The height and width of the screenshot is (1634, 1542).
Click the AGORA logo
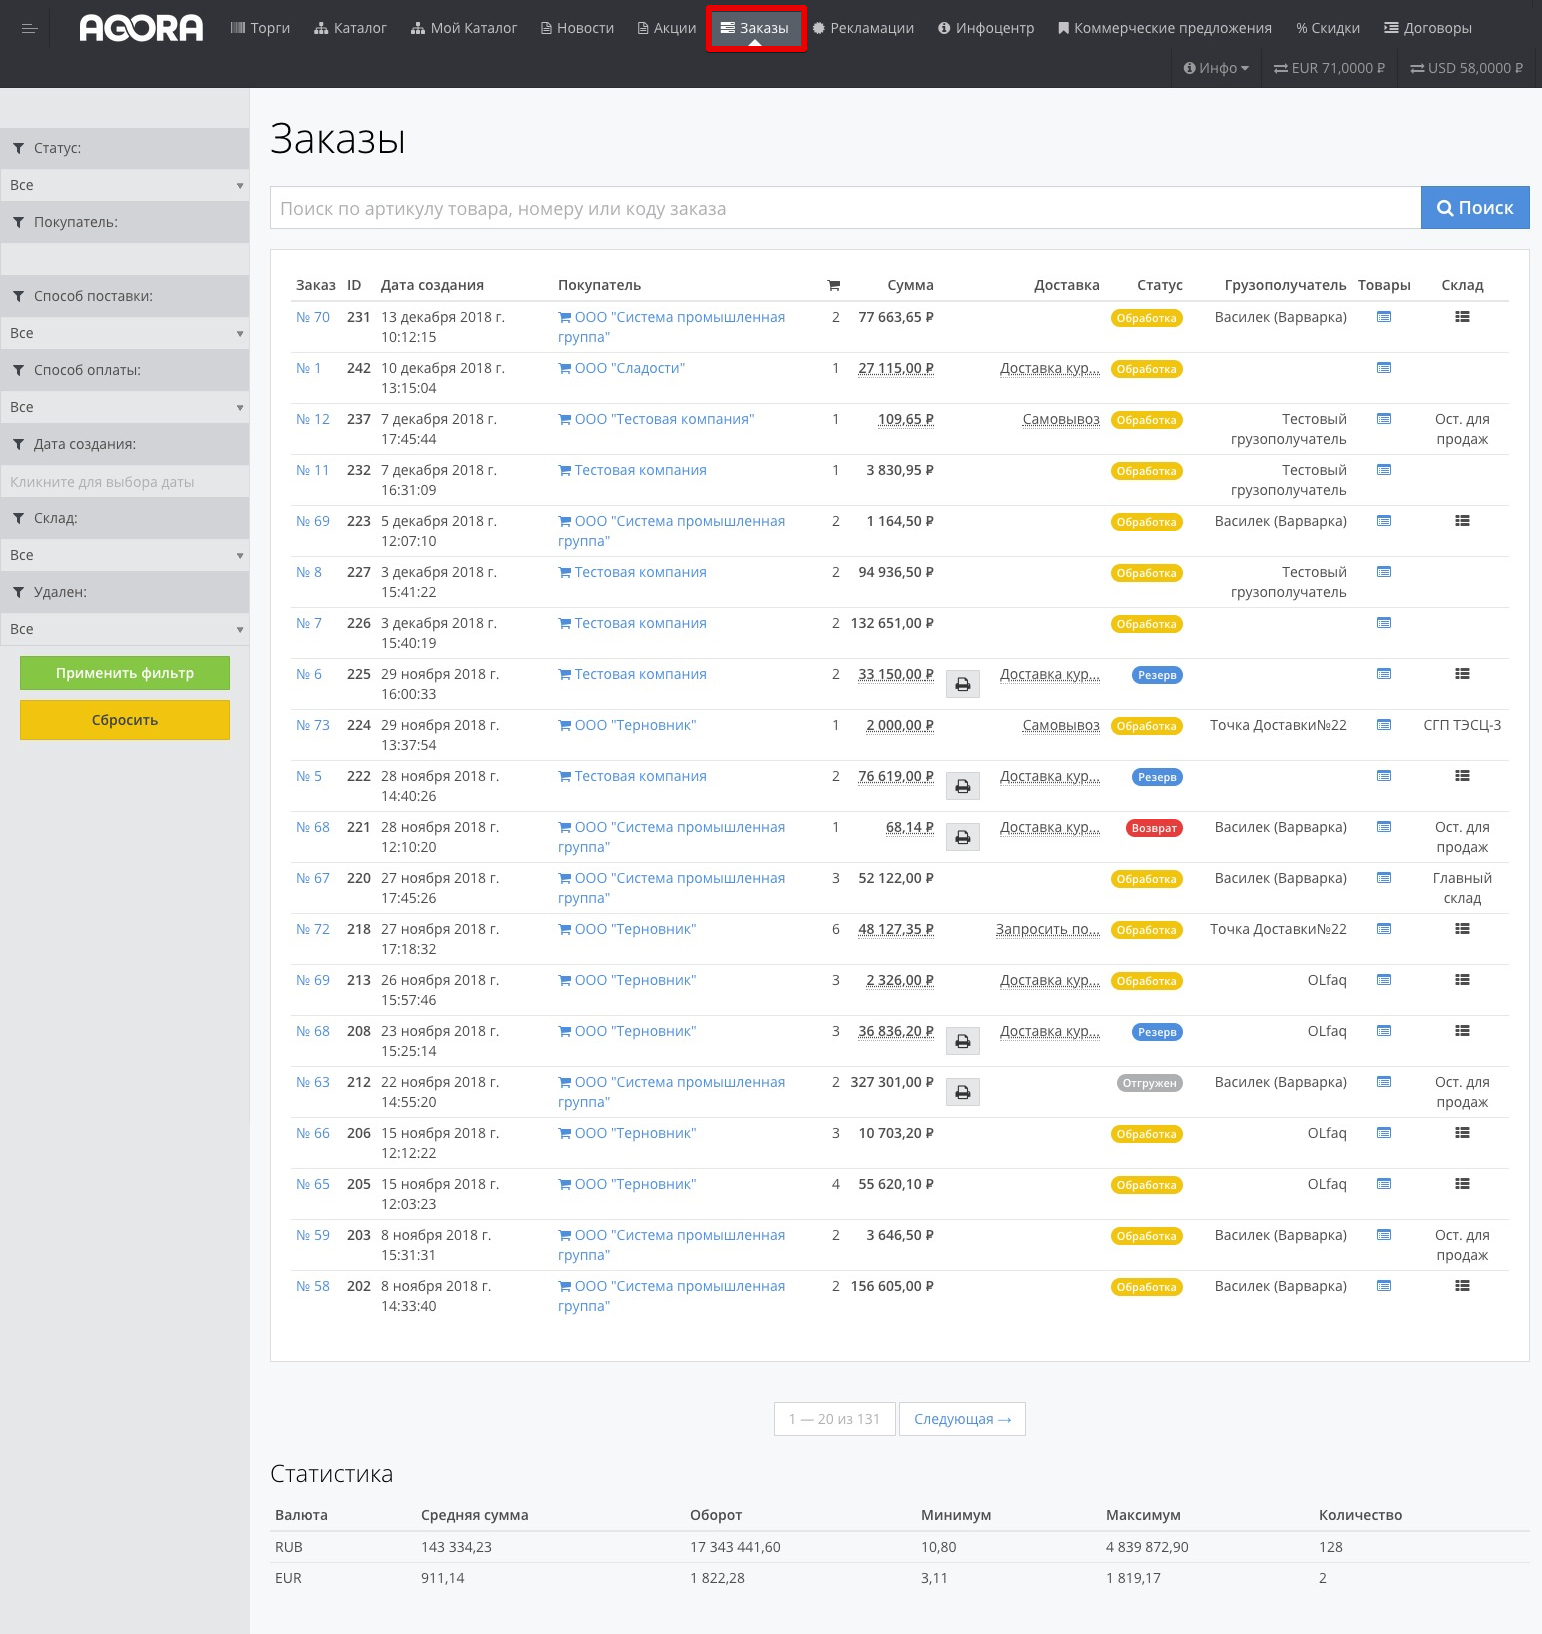pyautogui.click(x=141, y=28)
